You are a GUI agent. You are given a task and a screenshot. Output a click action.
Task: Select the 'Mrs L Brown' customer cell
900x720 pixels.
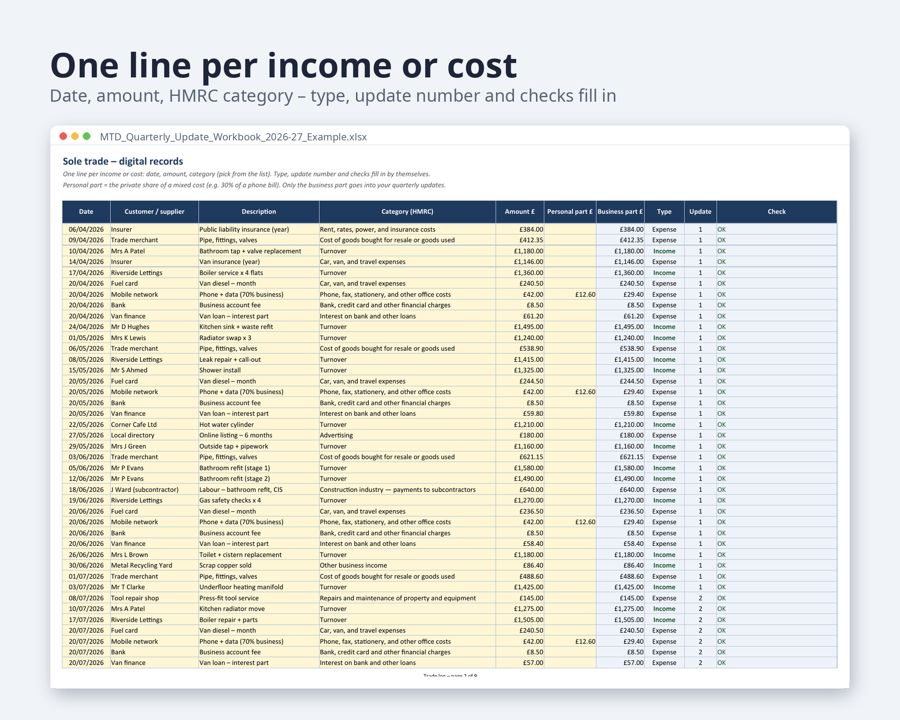coord(154,555)
